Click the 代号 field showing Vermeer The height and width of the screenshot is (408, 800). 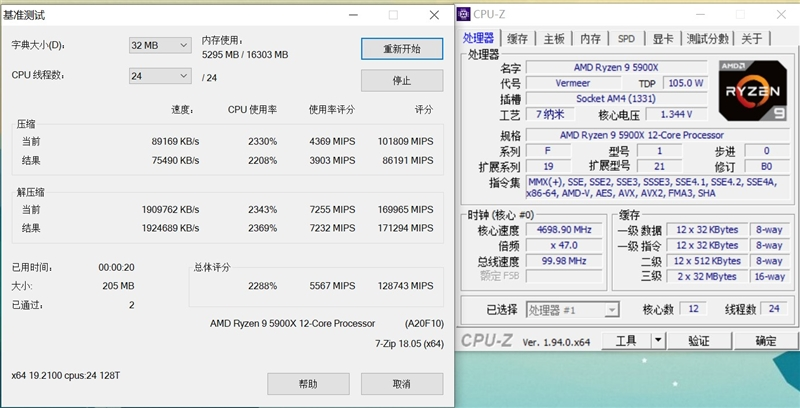pos(573,83)
